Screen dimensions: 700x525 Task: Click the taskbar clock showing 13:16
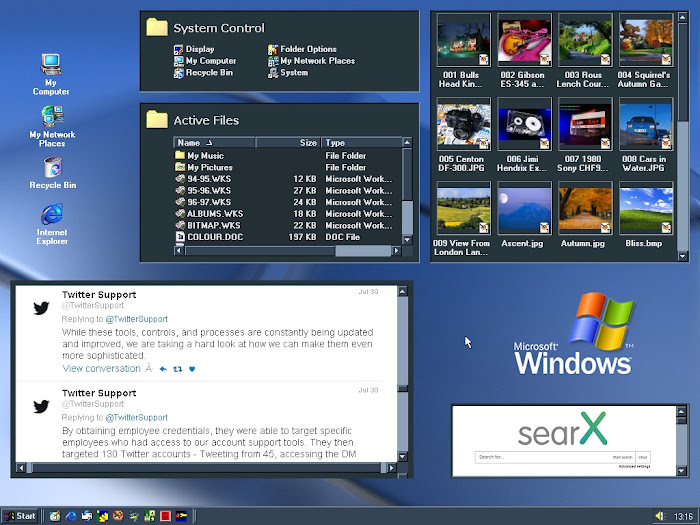683,517
